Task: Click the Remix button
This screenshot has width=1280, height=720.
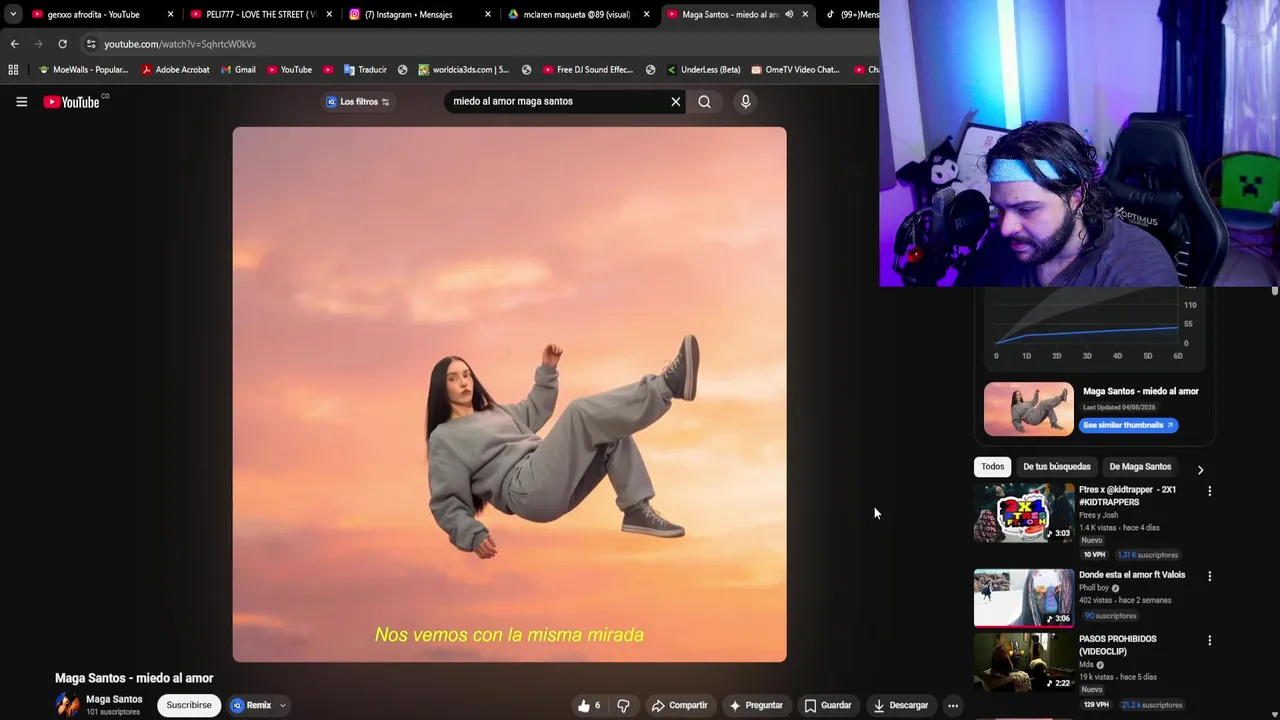Action: pos(251,705)
